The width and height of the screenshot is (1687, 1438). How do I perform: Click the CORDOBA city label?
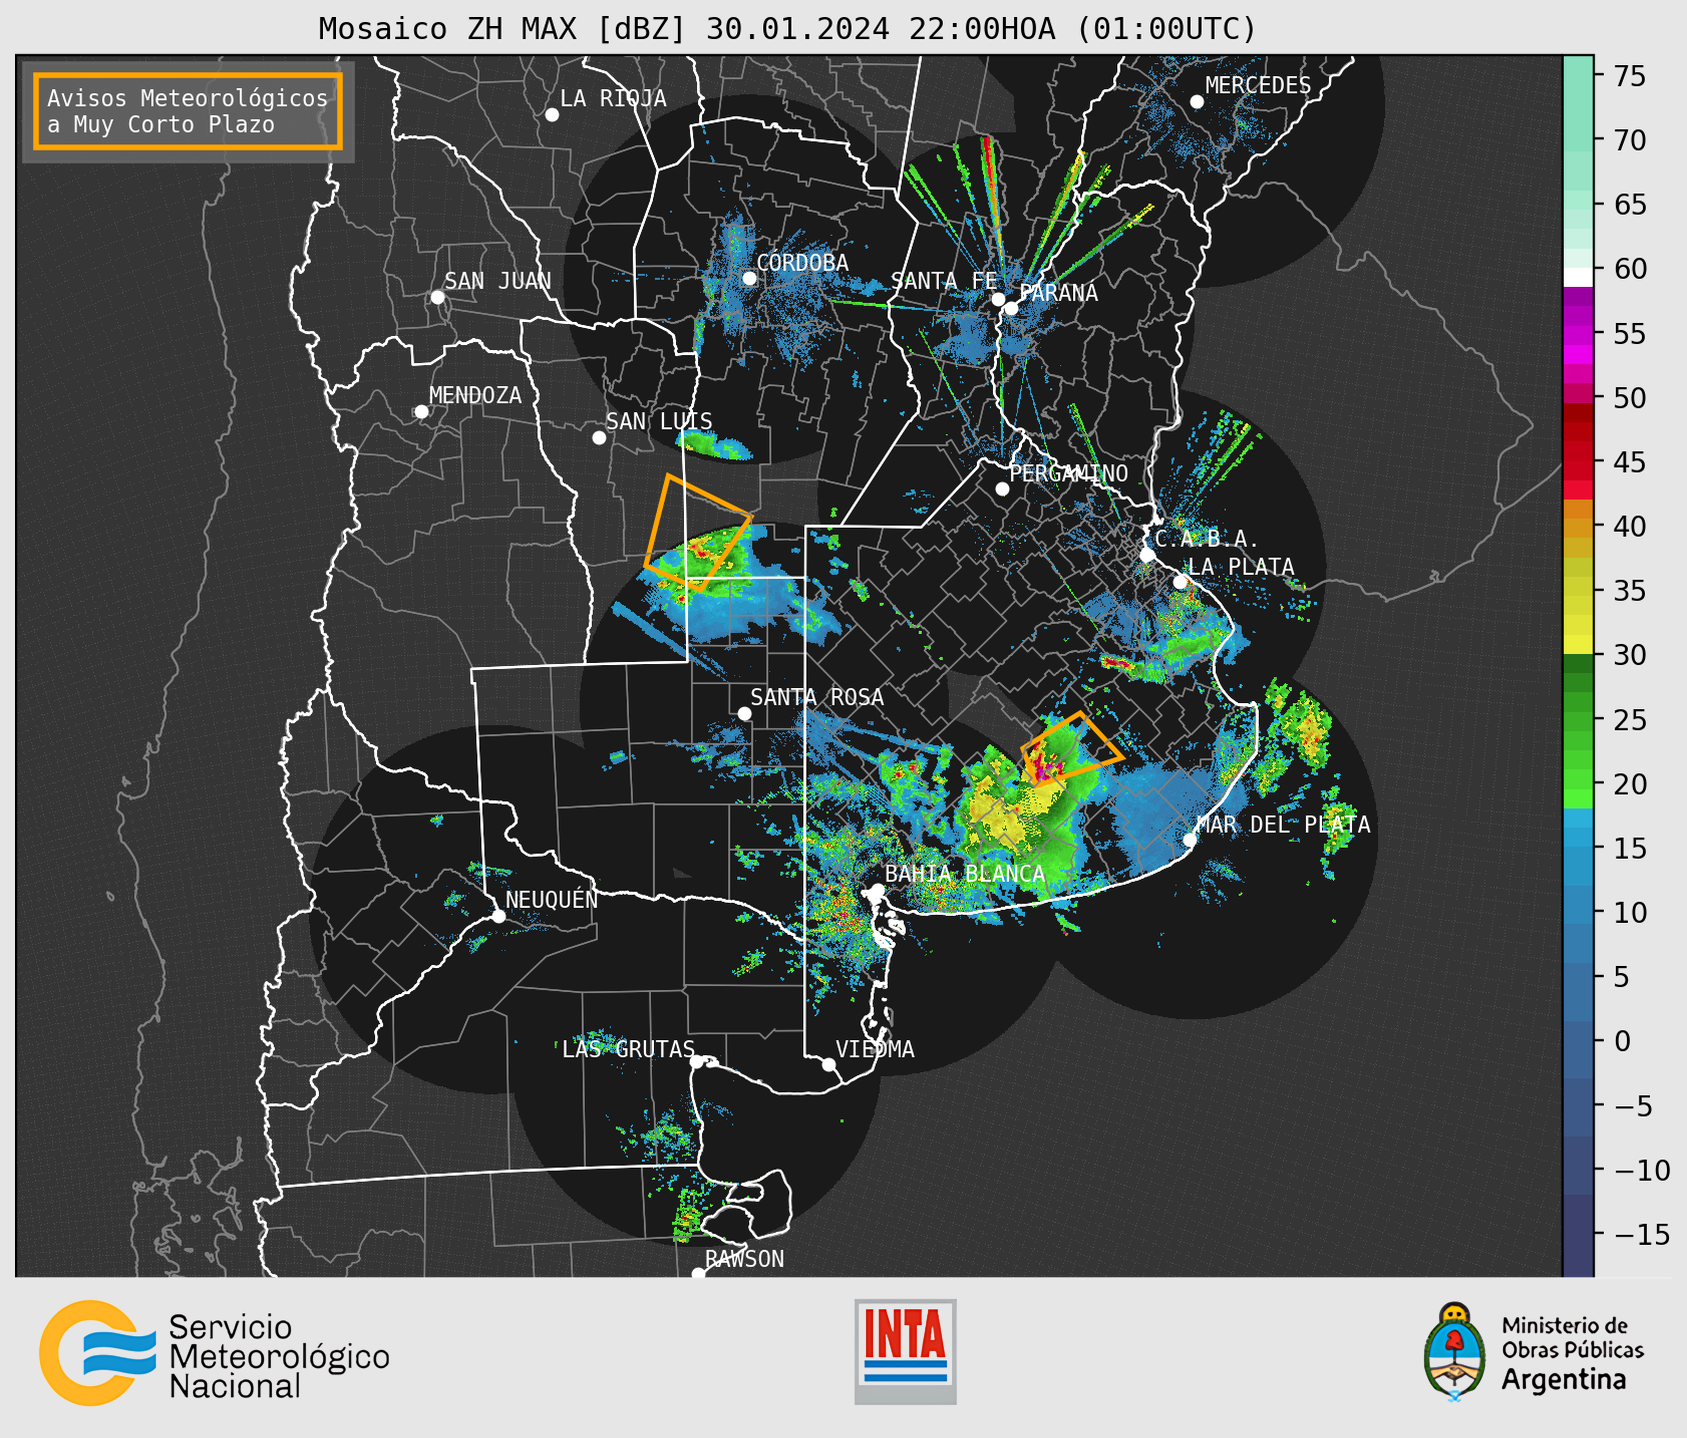pos(803,263)
